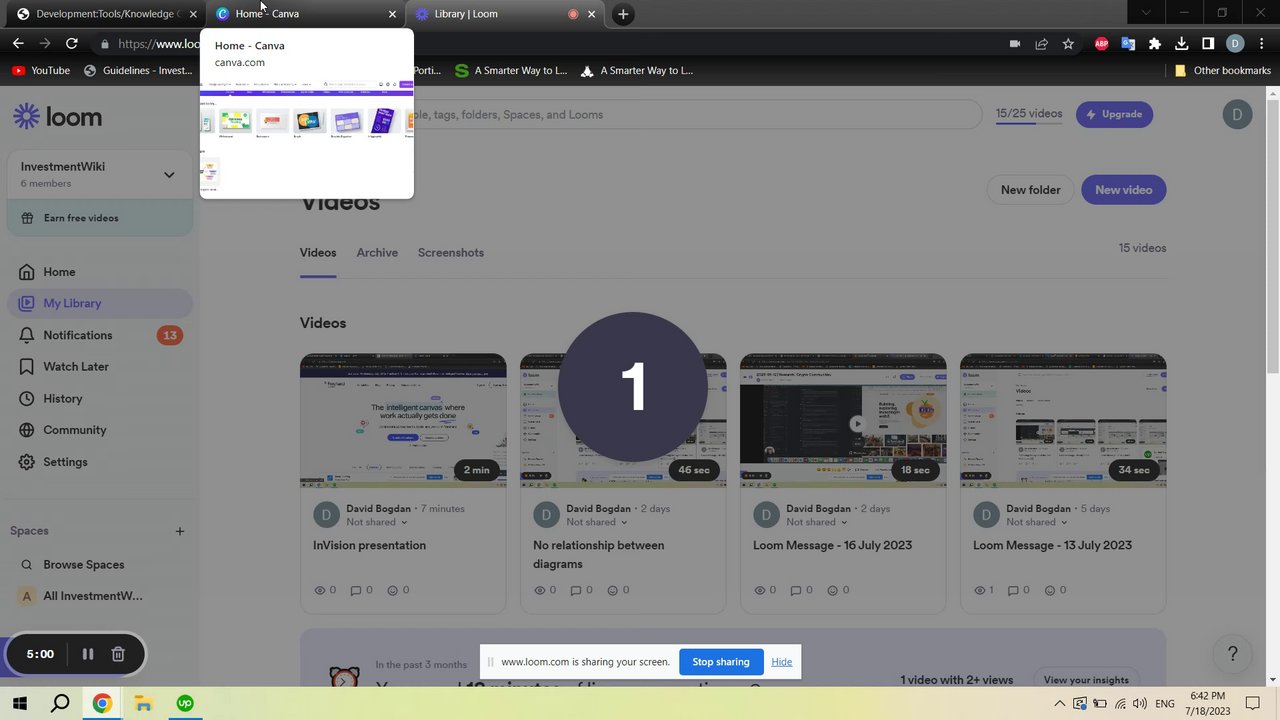Select My Library in the sidebar
This screenshot has height=720, width=1280.
pos(99,303)
